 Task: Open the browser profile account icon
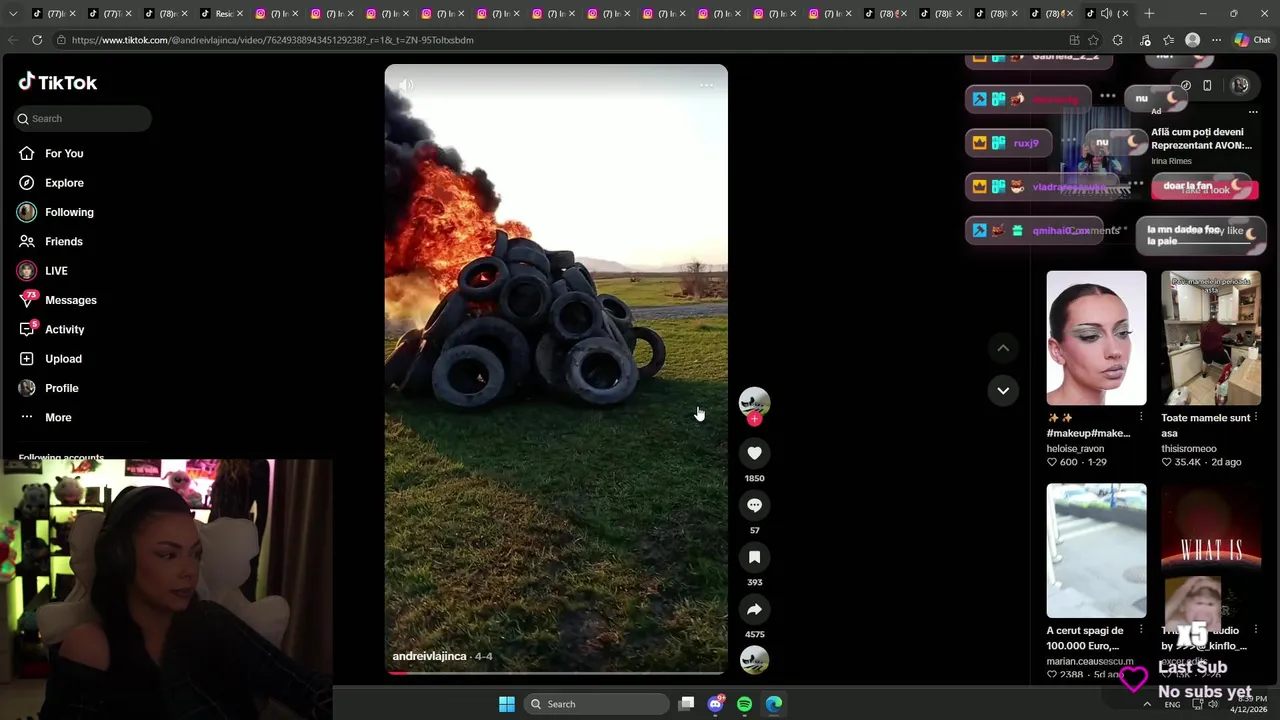coord(1192,40)
